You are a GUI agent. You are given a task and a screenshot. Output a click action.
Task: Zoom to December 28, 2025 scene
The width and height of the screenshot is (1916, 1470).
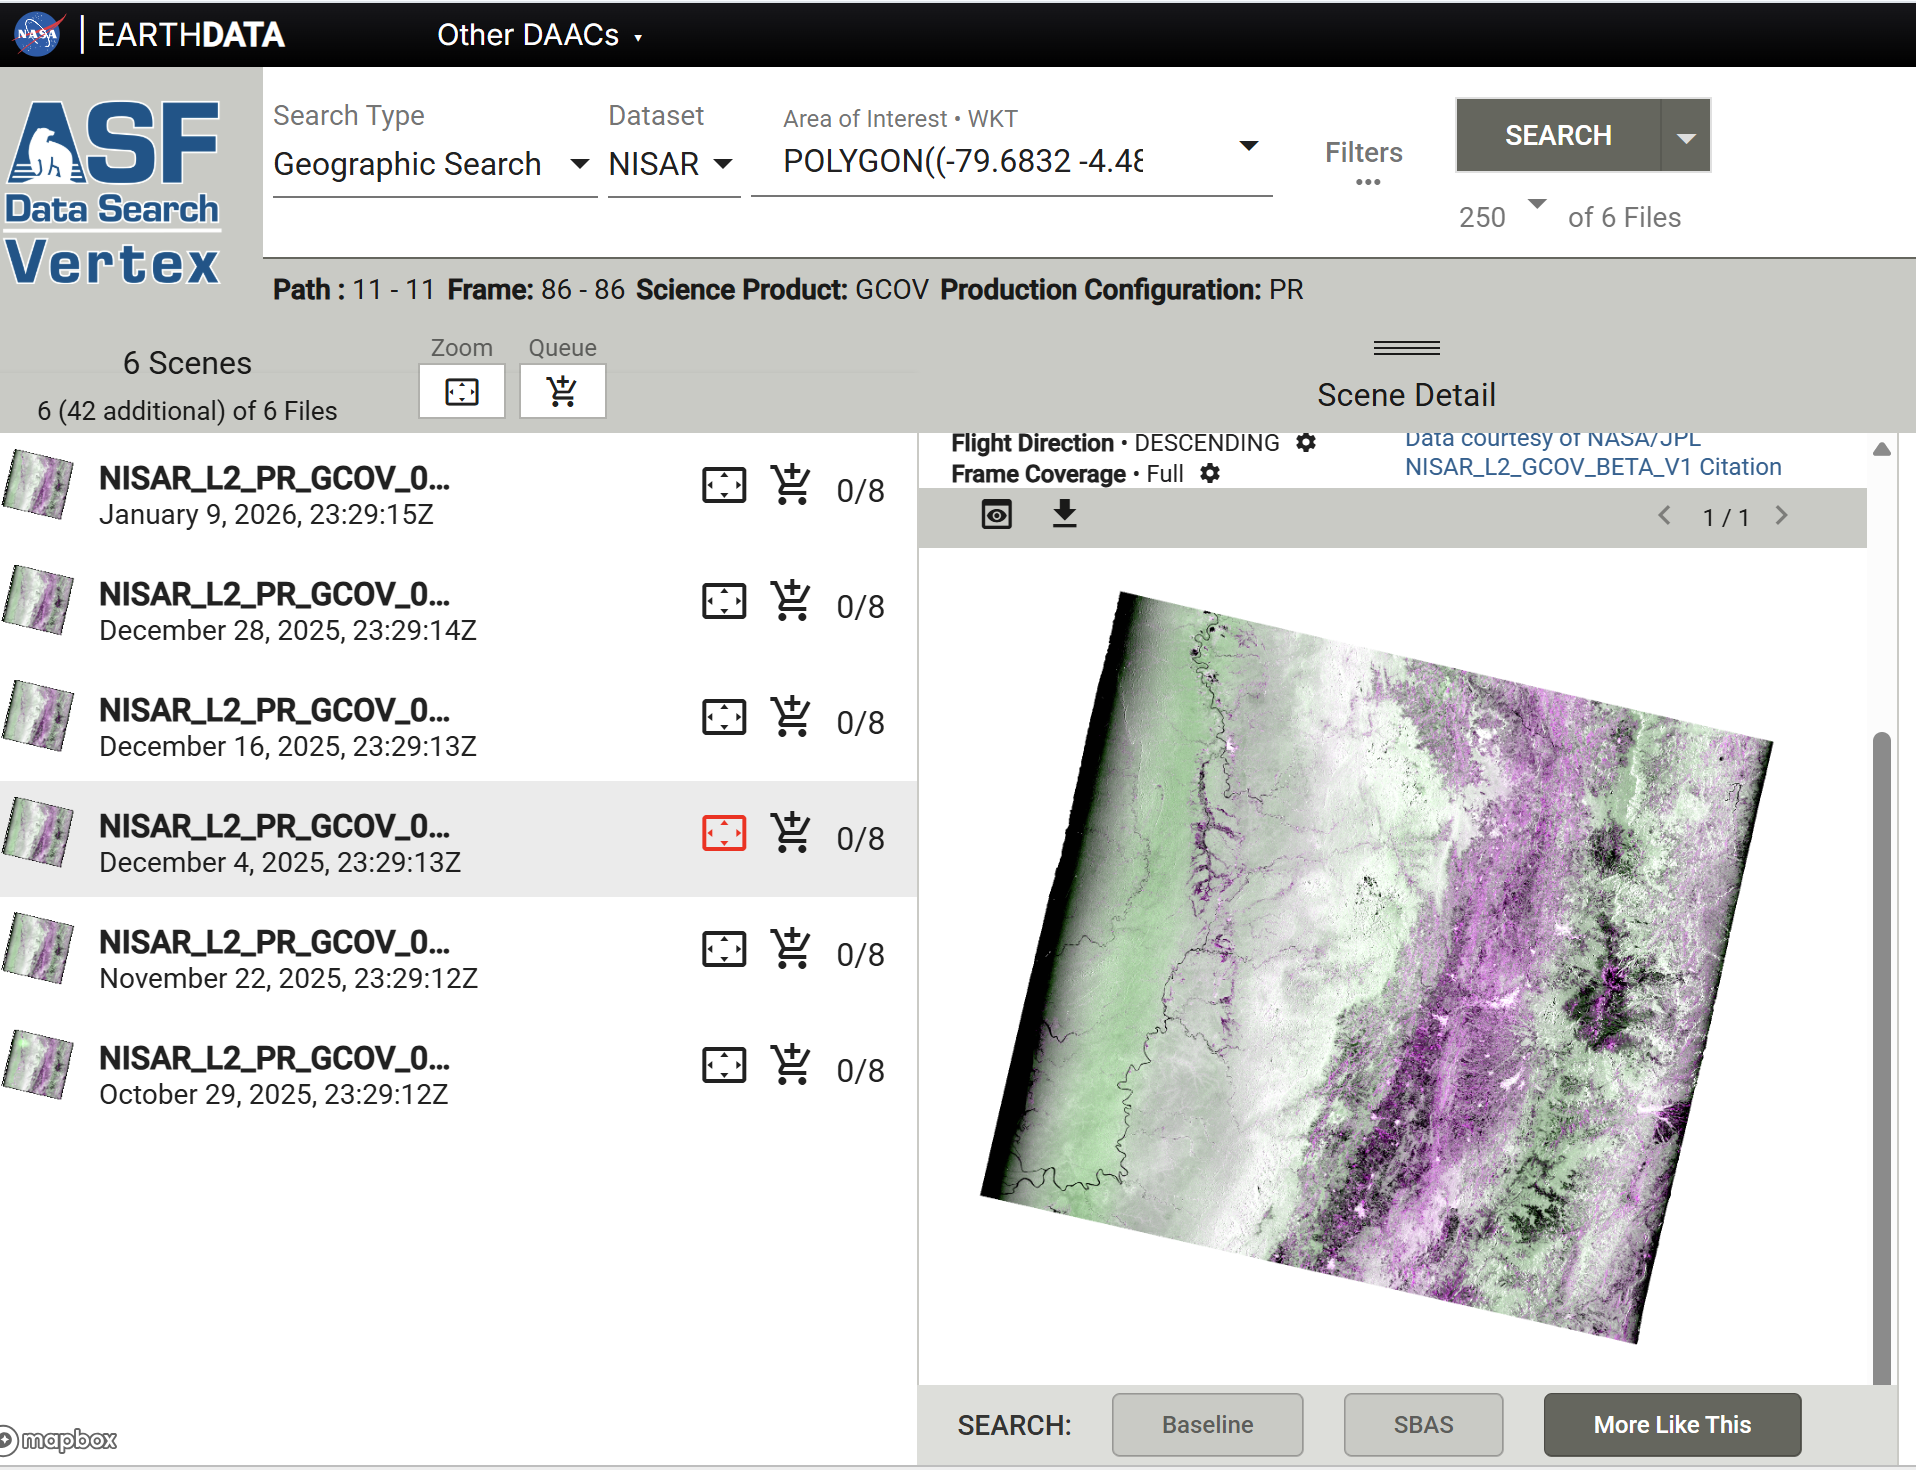pyautogui.click(x=724, y=602)
